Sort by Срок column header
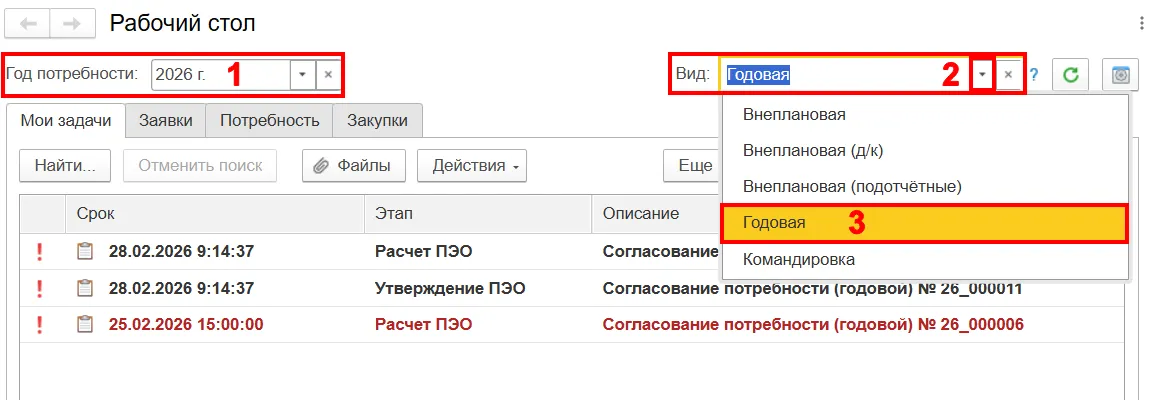Viewport: 1150px width, 400px height. (215, 214)
